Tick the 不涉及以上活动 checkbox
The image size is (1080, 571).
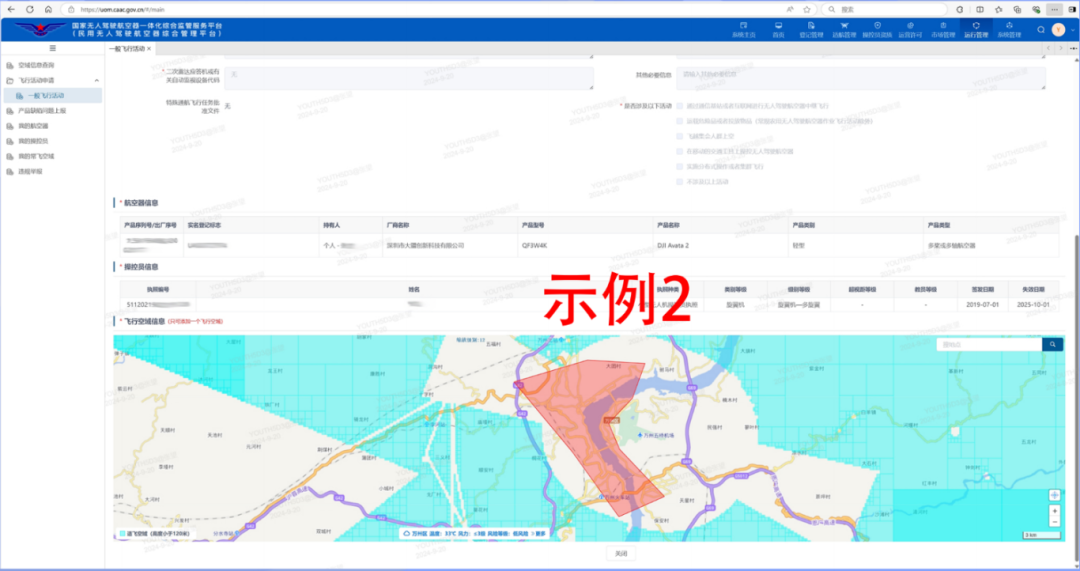[x=680, y=181]
